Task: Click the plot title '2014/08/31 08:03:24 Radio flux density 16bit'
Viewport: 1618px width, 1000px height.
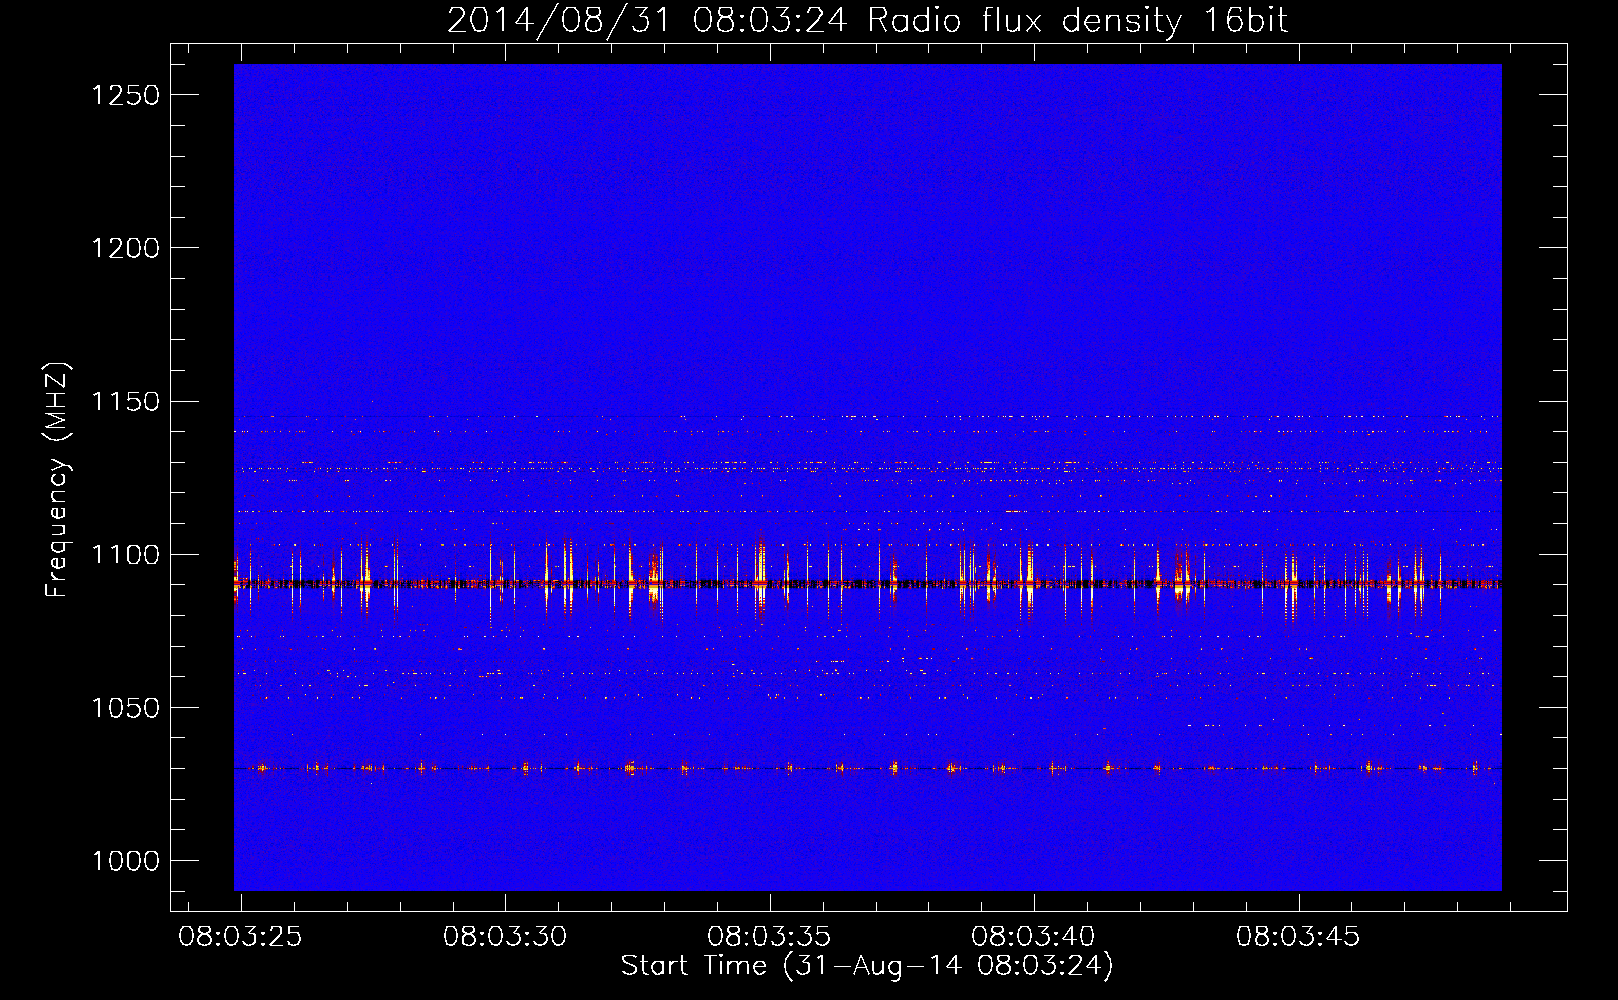Action: coord(867,20)
